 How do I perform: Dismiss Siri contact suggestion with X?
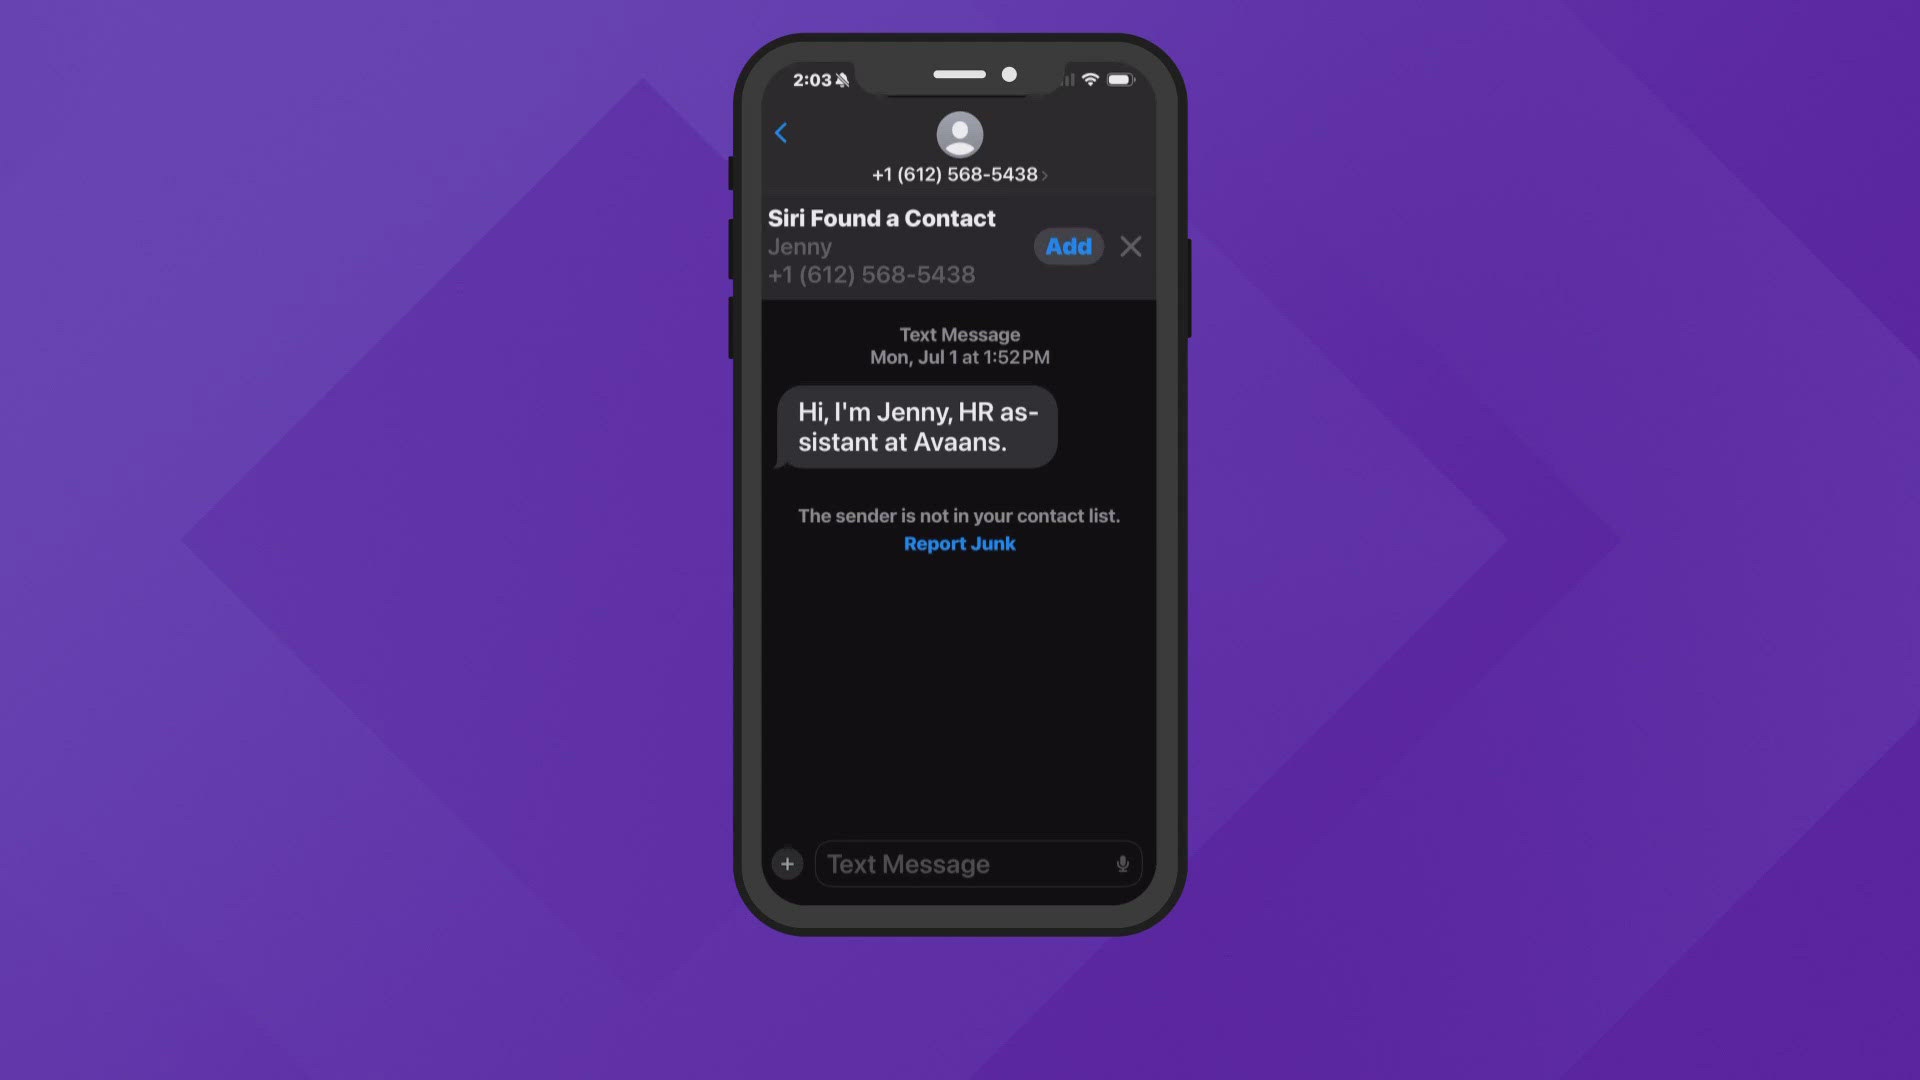tap(1130, 247)
